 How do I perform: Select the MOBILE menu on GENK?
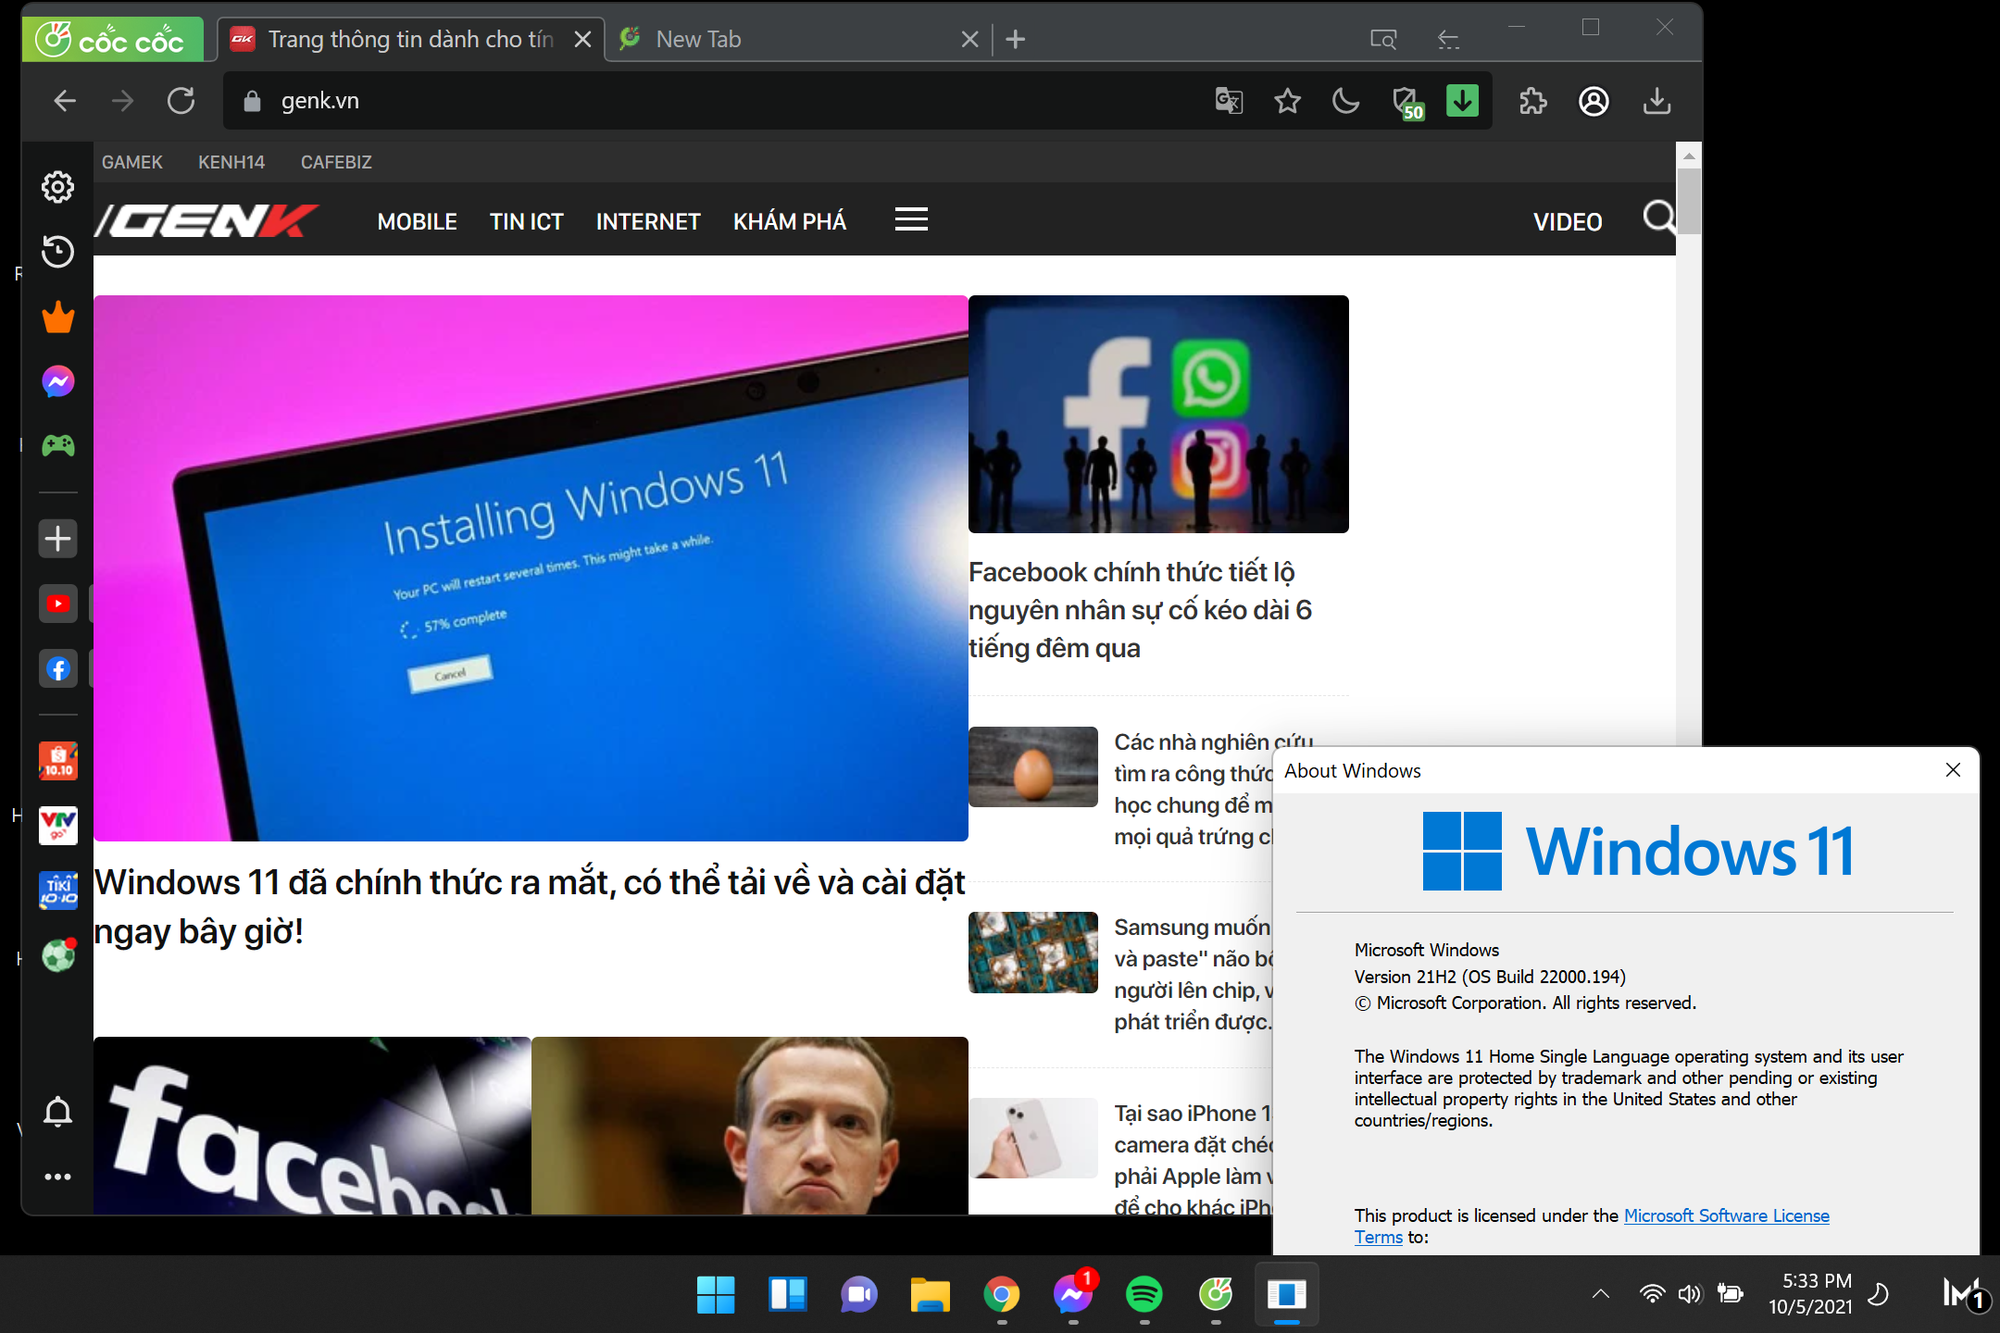point(417,221)
